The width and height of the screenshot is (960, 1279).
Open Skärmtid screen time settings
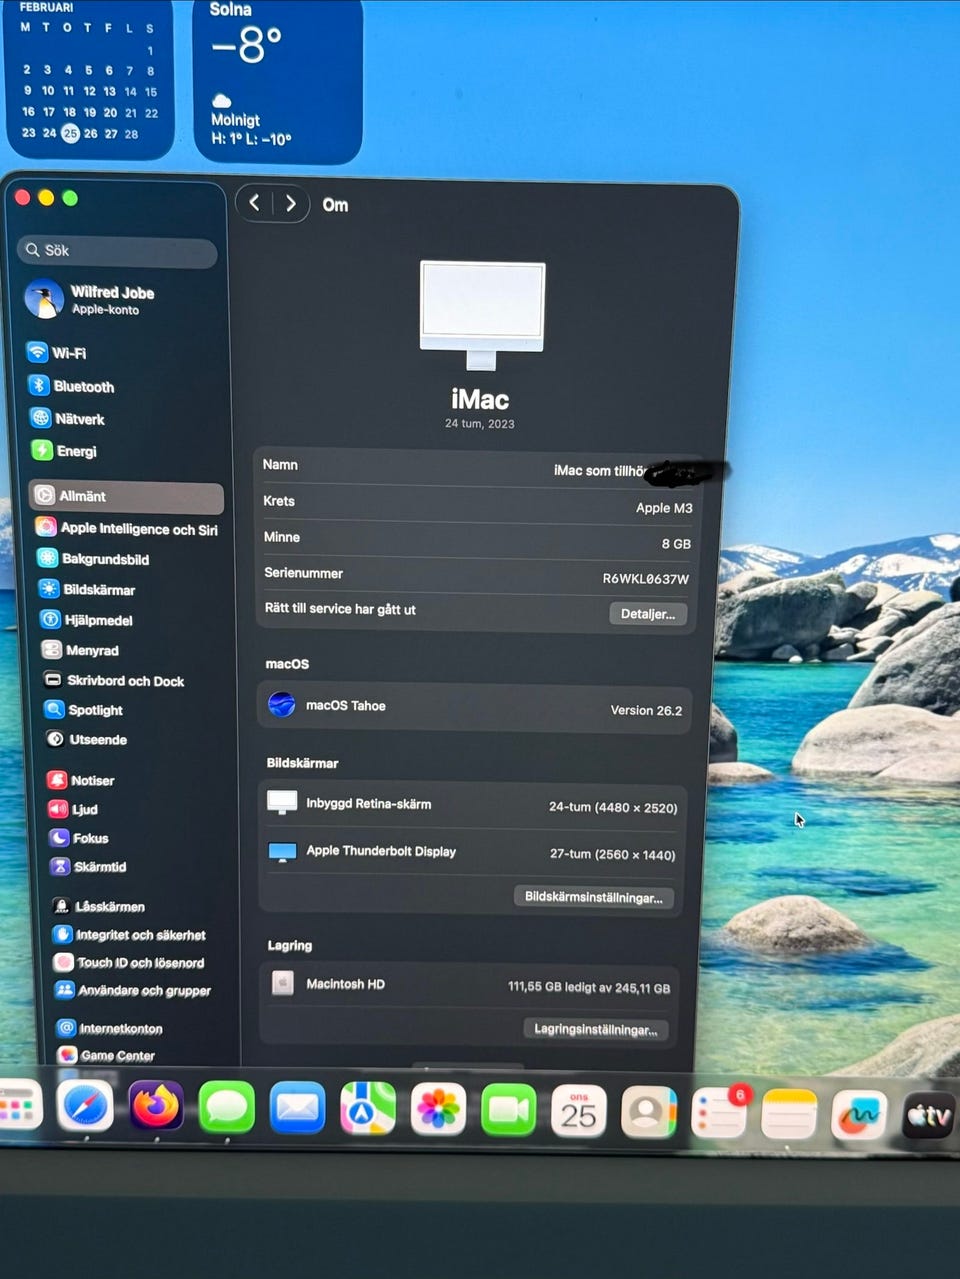[89, 866]
